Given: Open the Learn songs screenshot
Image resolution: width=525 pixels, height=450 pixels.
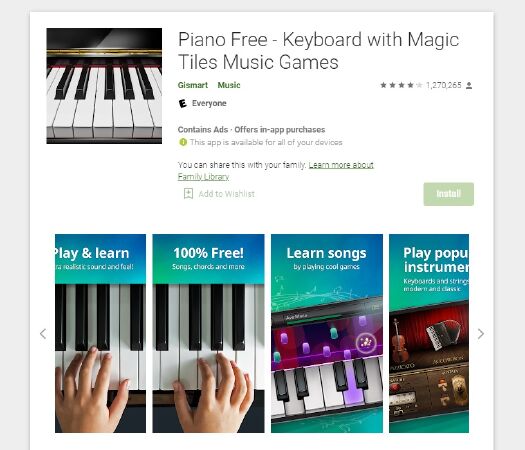Looking at the screenshot, I should point(327,333).
